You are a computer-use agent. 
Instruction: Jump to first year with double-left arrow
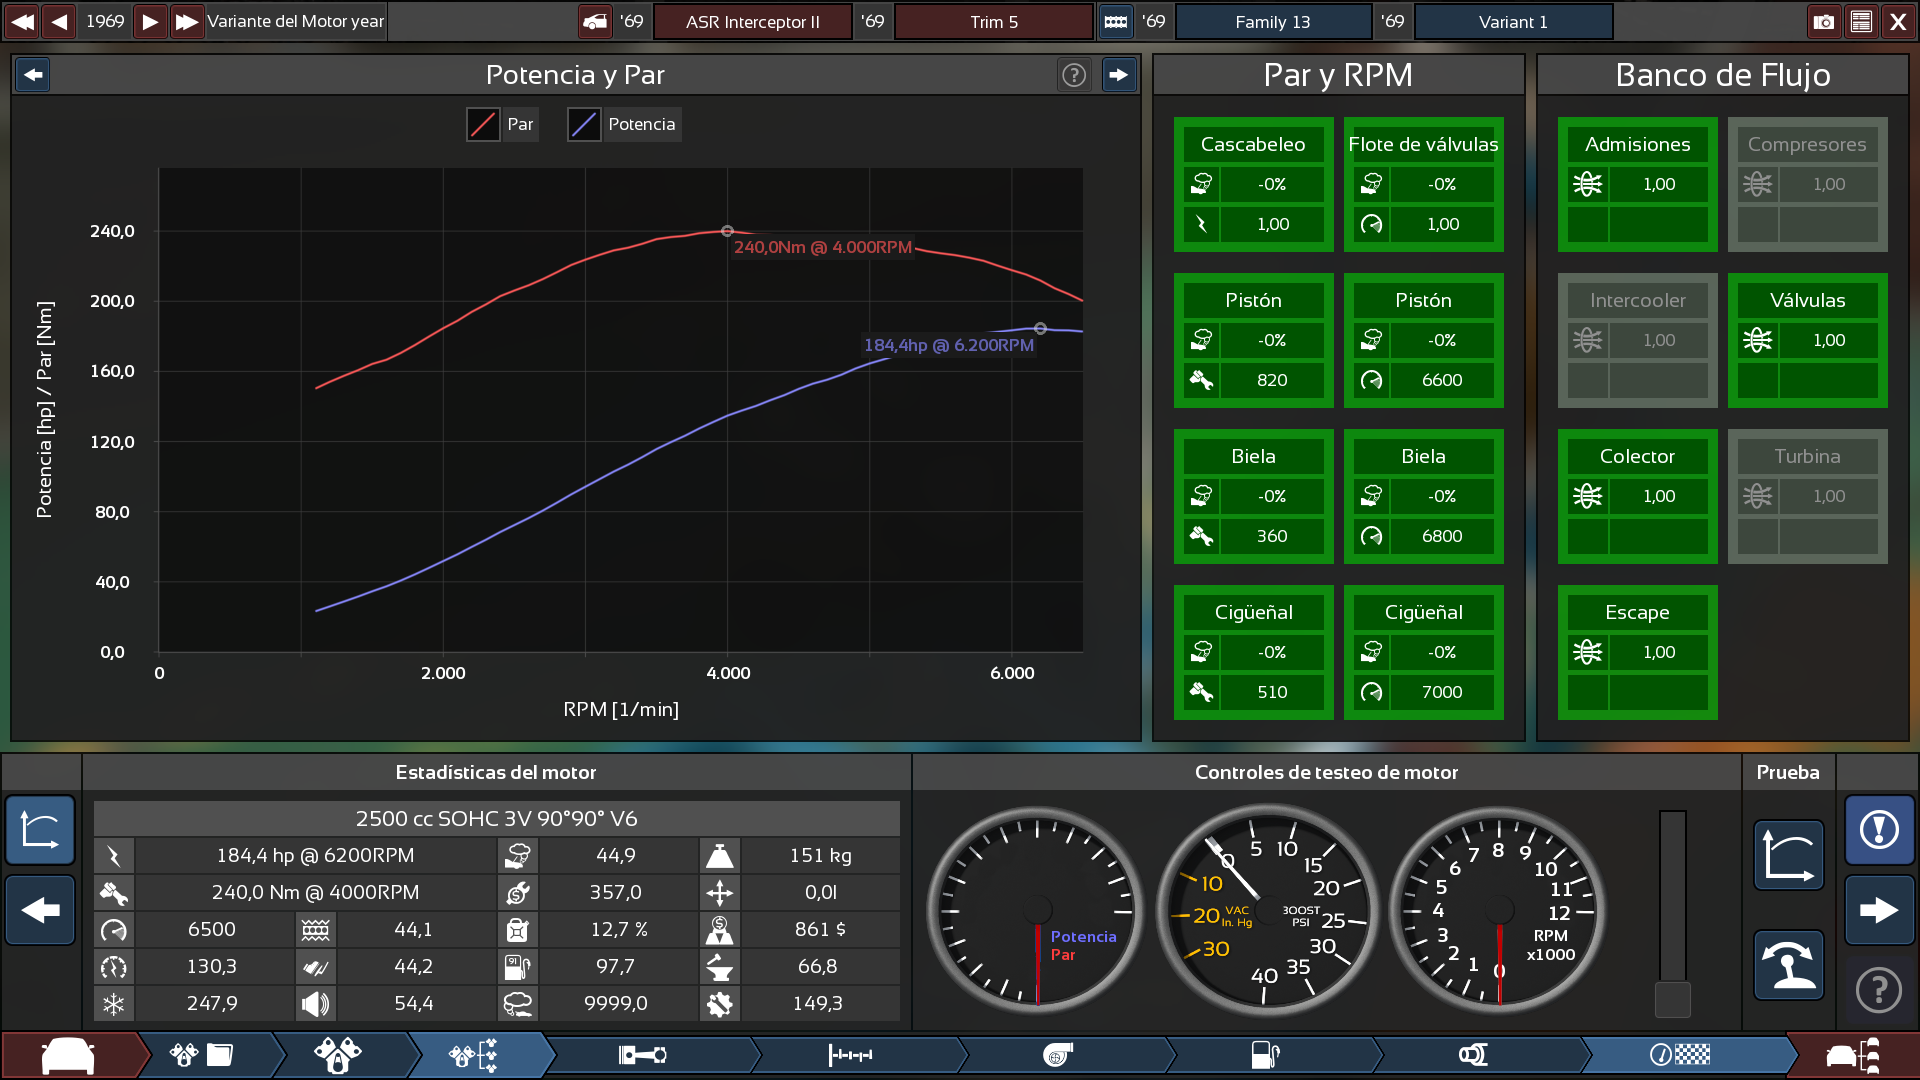pos(22,21)
